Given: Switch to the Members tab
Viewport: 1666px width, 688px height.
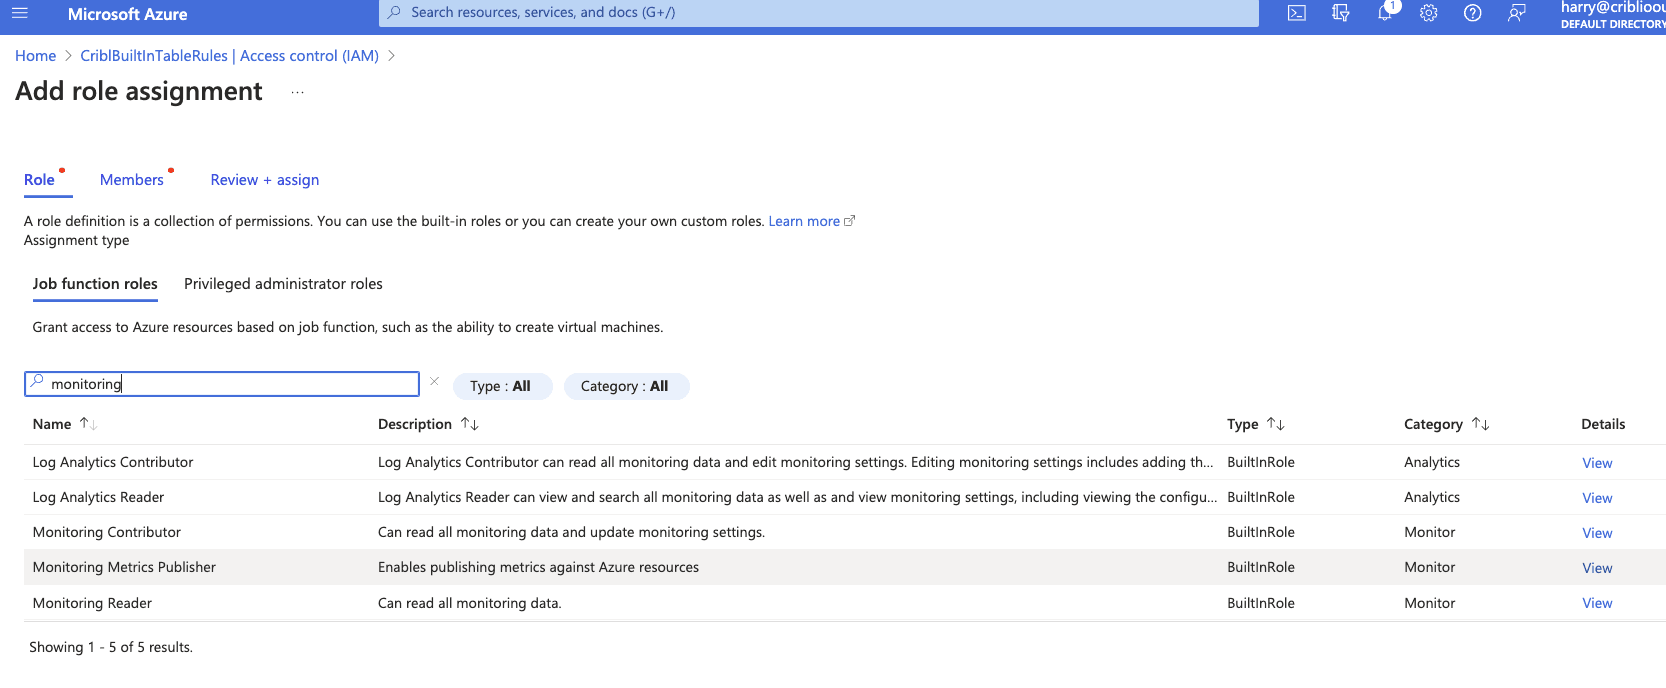Looking at the screenshot, I should tap(131, 180).
